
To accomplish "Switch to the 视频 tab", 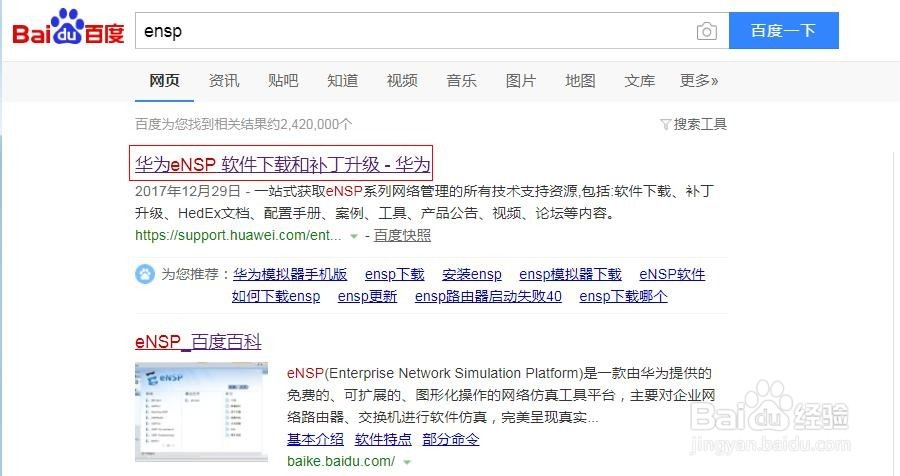I will (x=402, y=80).
